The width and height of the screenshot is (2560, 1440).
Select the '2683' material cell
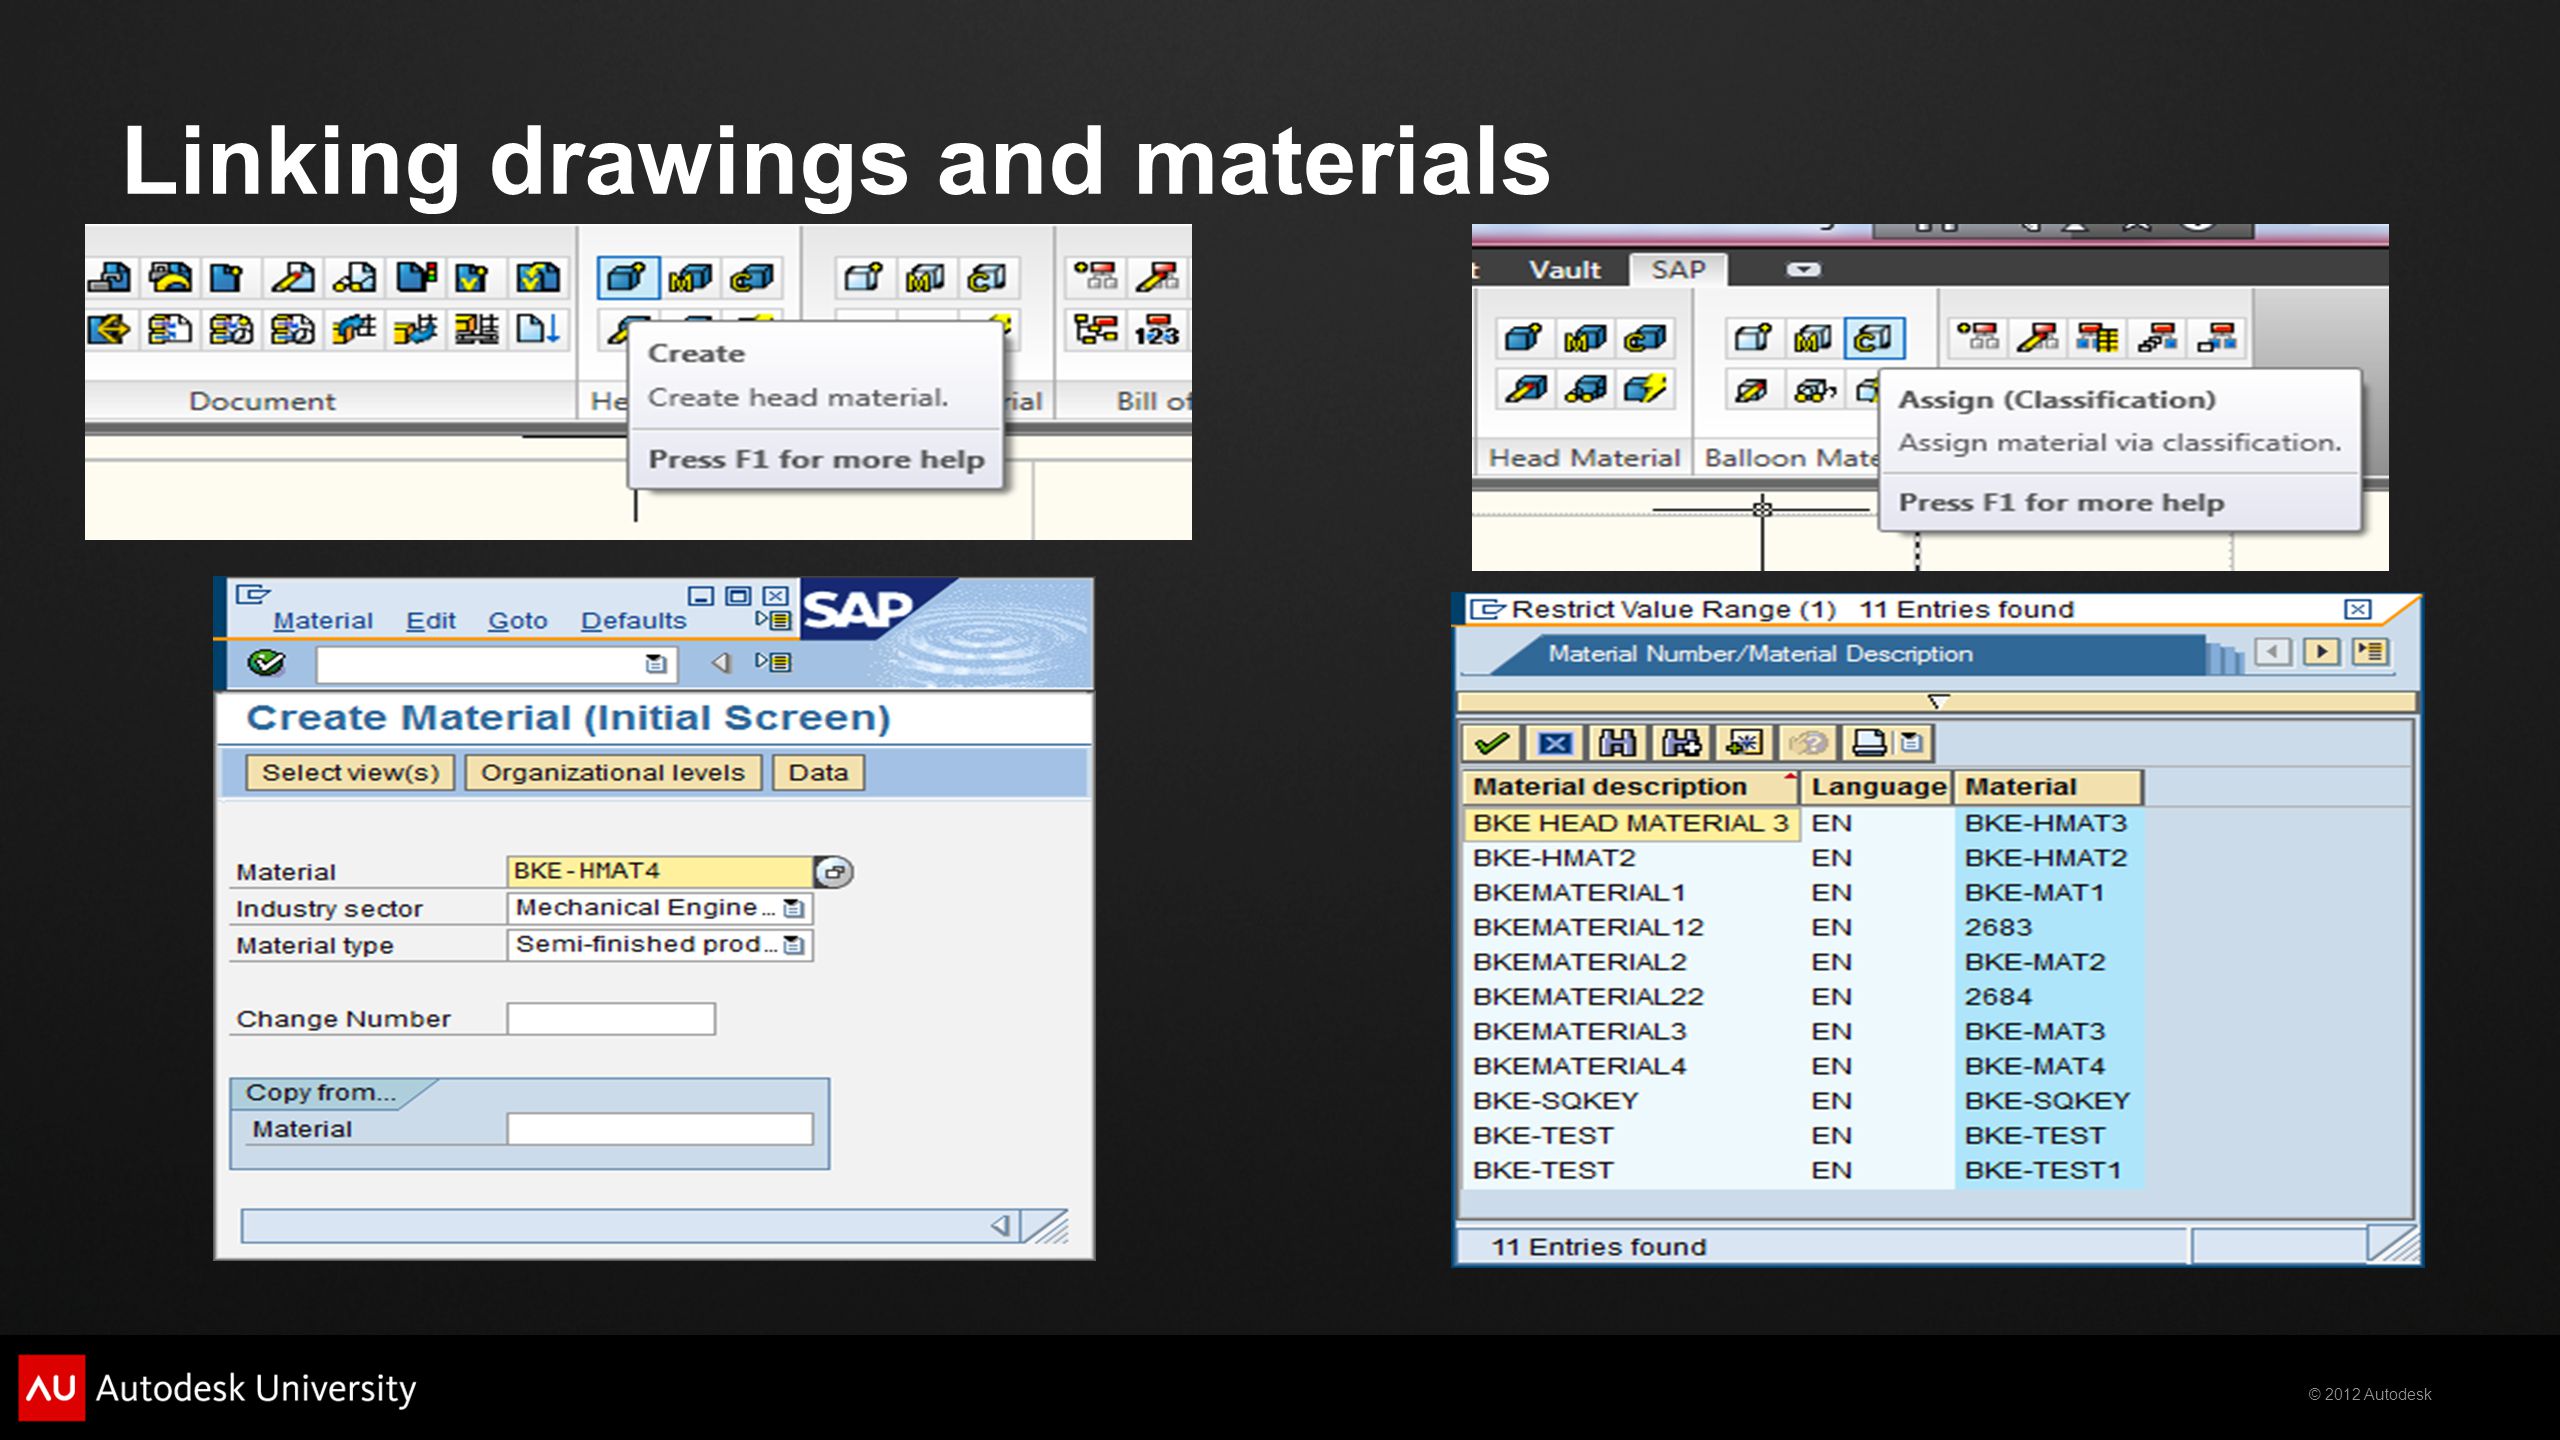(x=2048, y=927)
